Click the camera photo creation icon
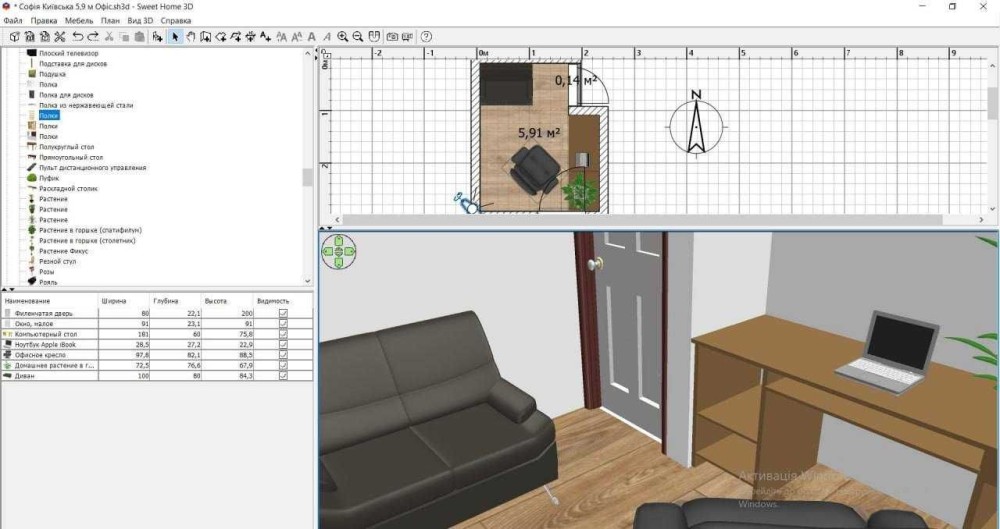This screenshot has width=1000, height=529. [x=392, y=37]
